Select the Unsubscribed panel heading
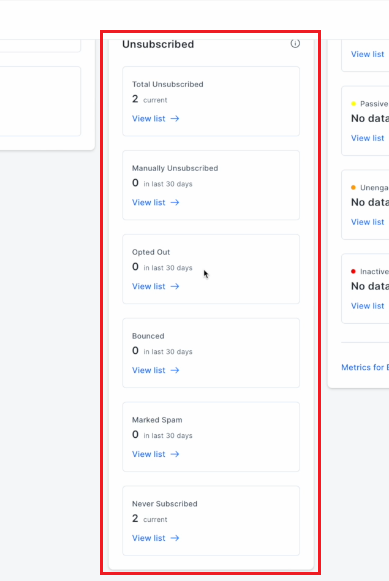389x581 pixels. (x=158, y=44)
